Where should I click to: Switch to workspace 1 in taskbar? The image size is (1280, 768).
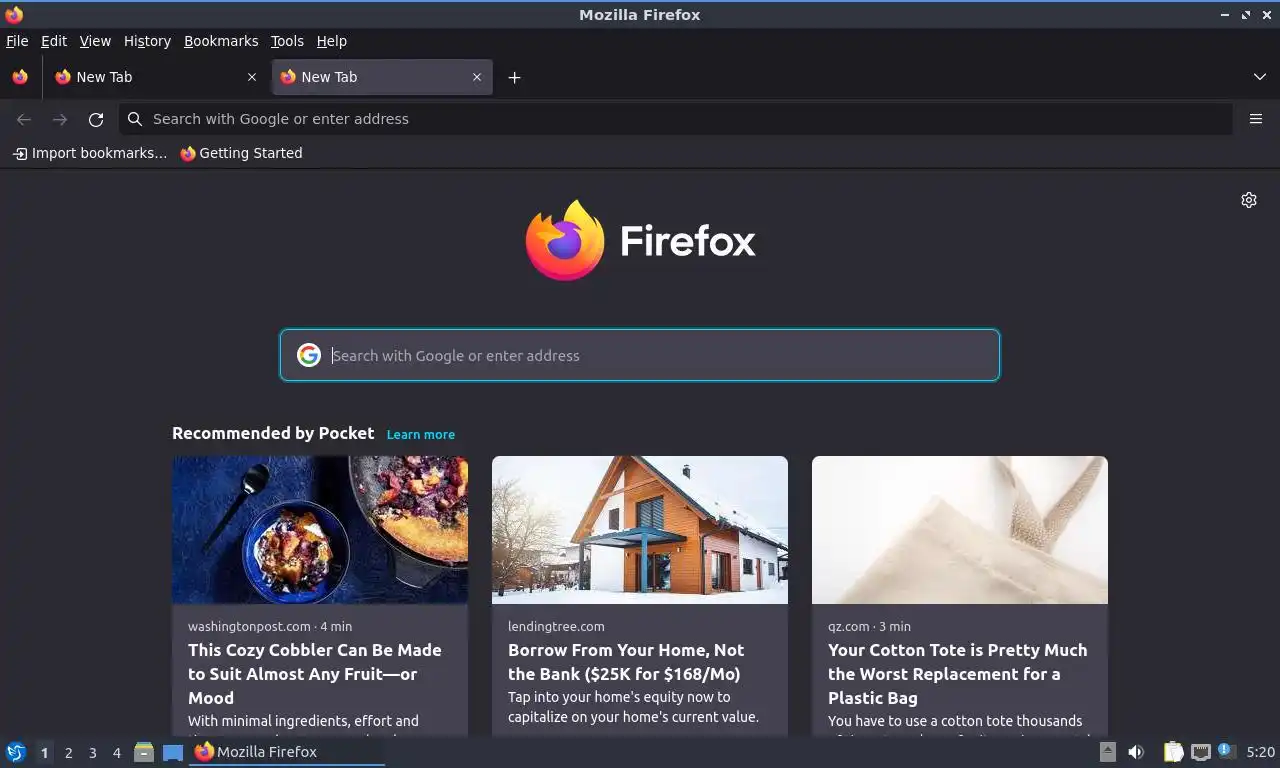pyautogui.click(x=44, y=753)
